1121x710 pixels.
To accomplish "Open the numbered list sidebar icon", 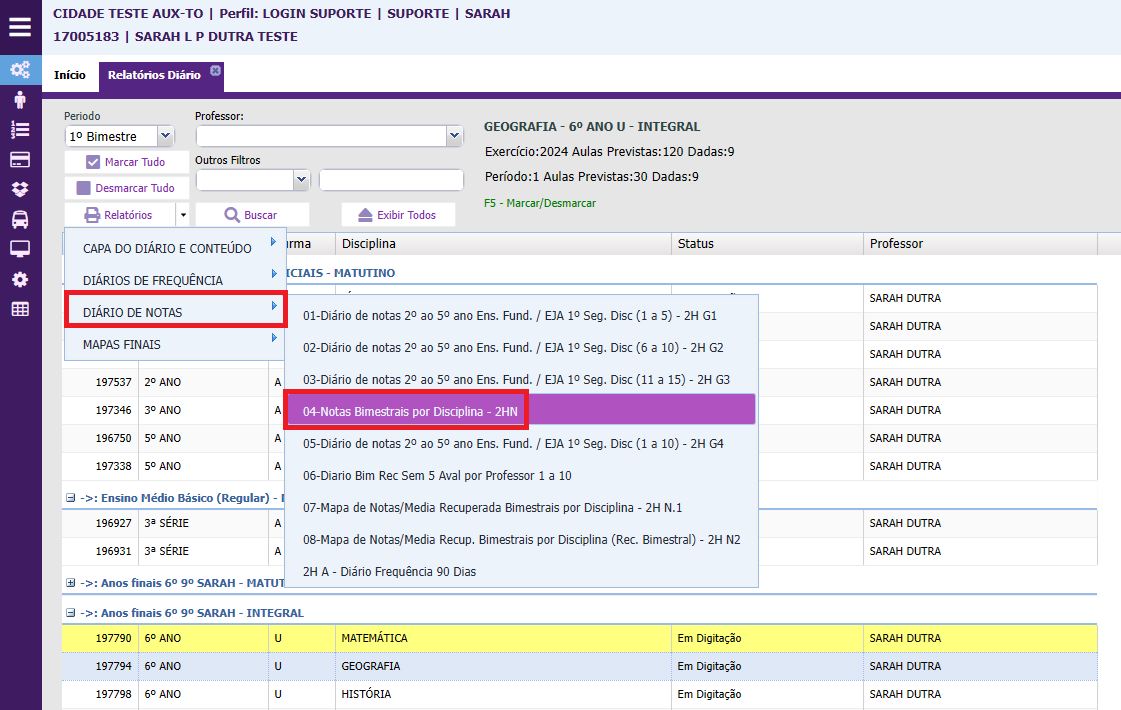I will pos(20,130).
